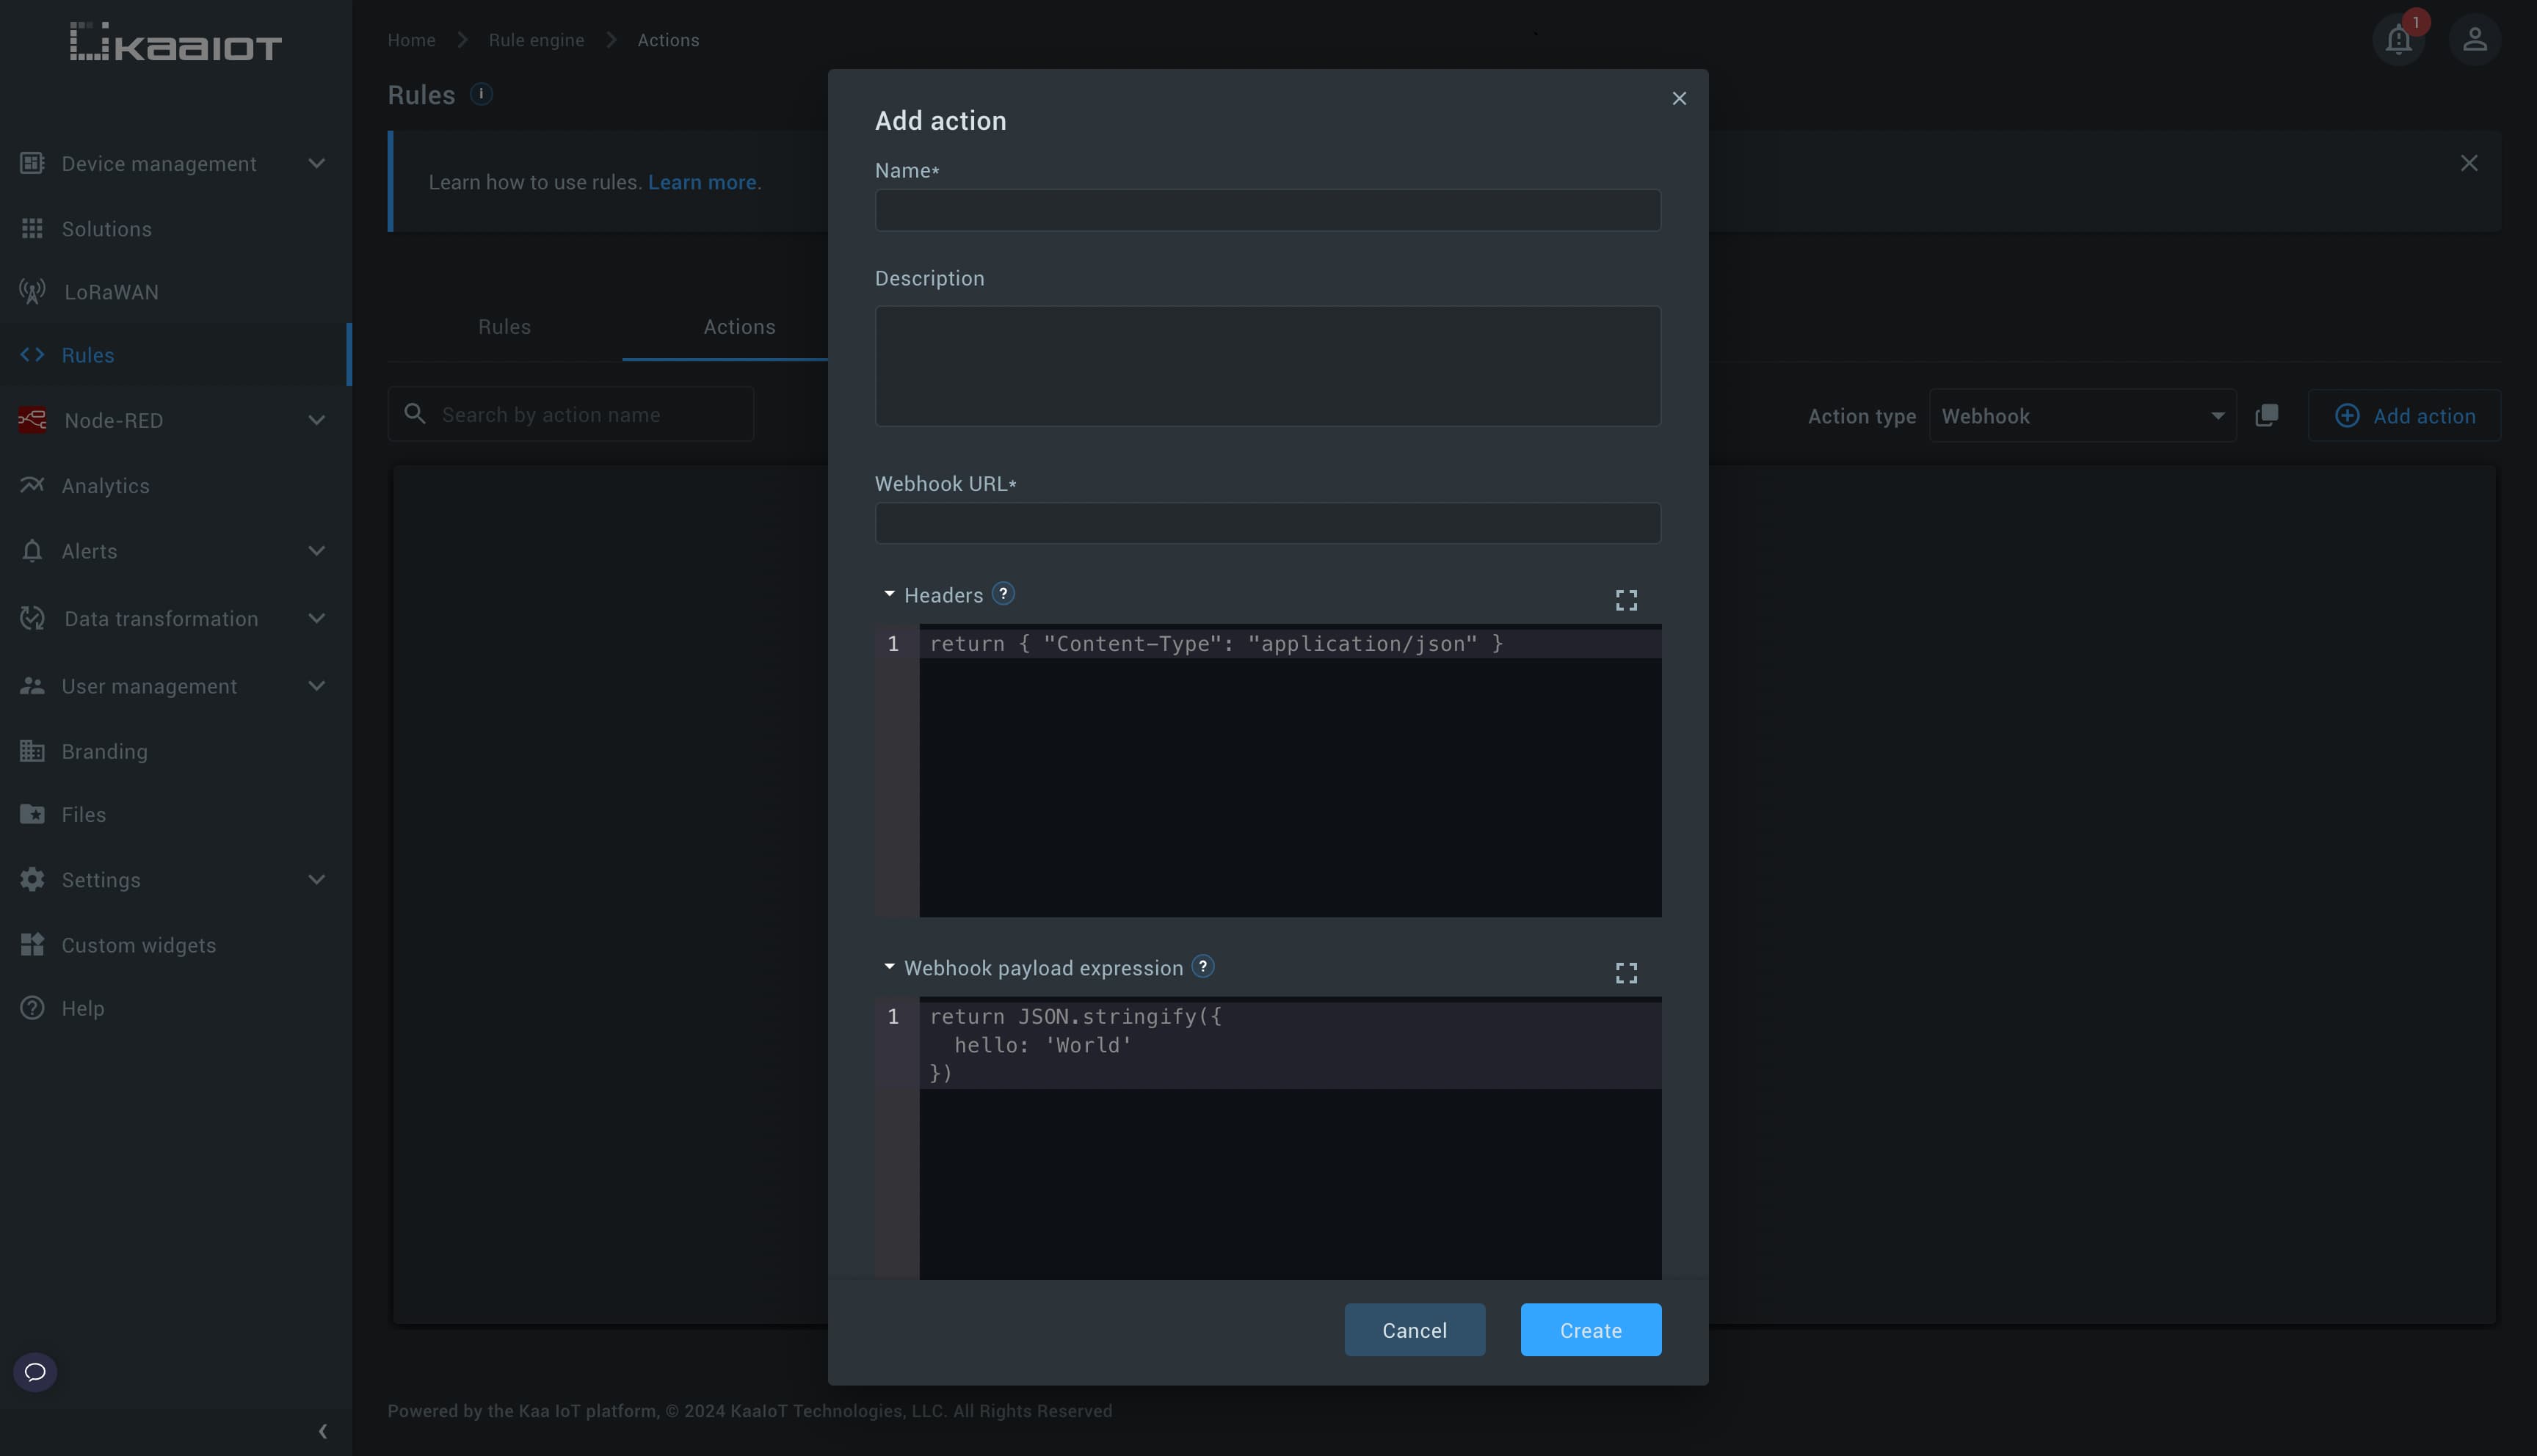Image resolution: width=2537 pixels, height=1456 pixels.
Task: Click the Search by action name field
Action: 571,414
